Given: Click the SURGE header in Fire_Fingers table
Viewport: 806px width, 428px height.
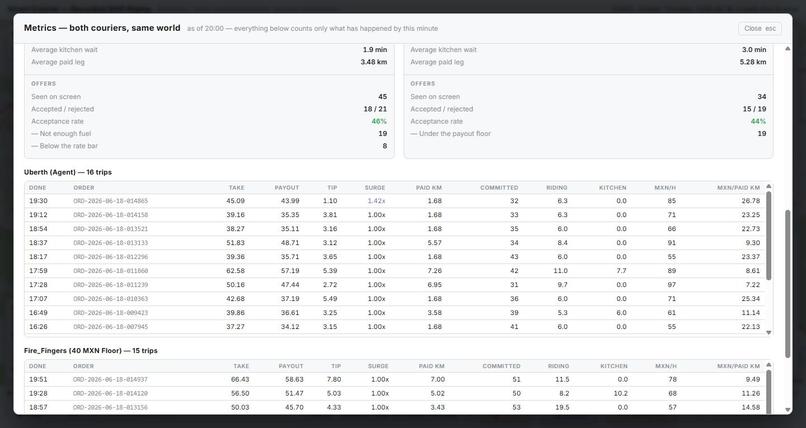Looking at the screenshot, I should (378, 366).
